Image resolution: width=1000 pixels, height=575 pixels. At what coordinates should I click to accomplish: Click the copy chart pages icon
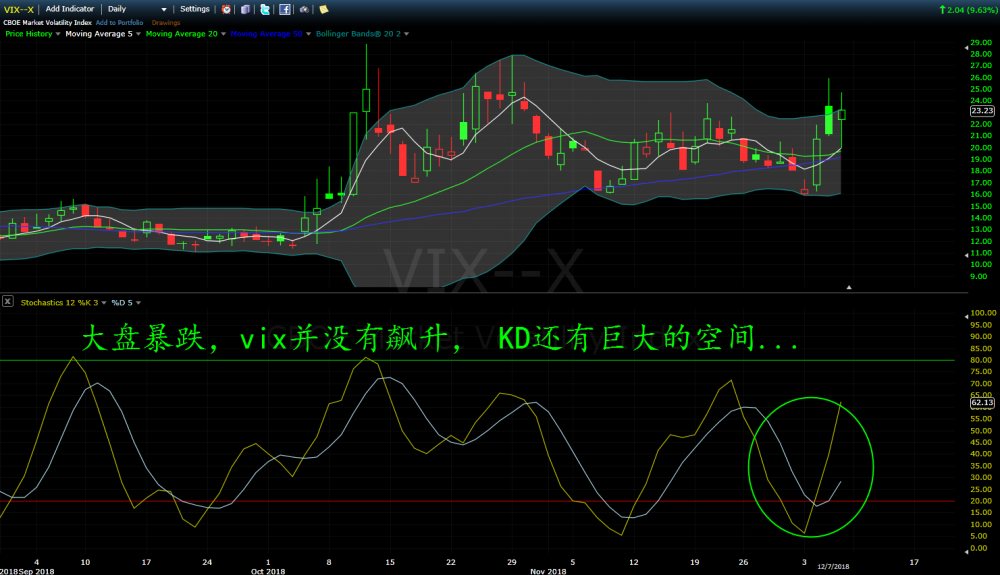point(245,10)
